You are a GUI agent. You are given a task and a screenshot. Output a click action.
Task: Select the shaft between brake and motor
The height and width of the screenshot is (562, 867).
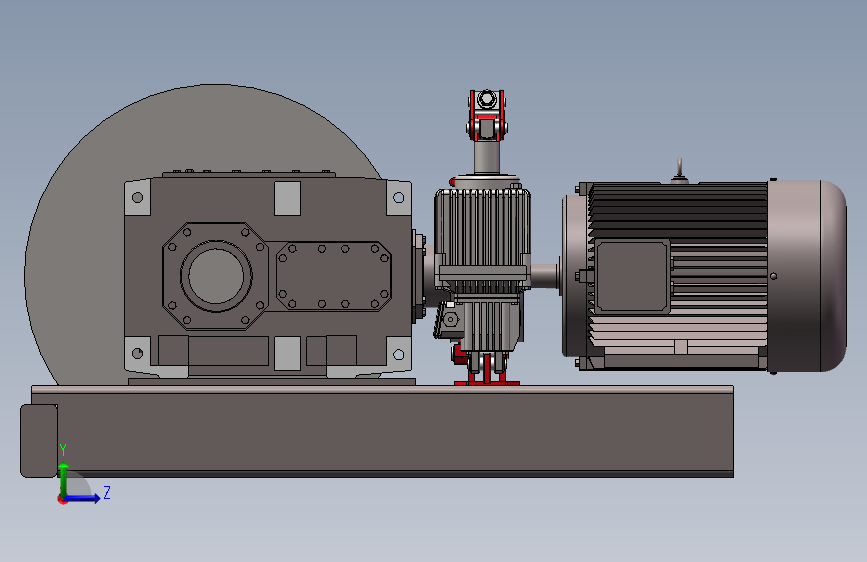544,276
